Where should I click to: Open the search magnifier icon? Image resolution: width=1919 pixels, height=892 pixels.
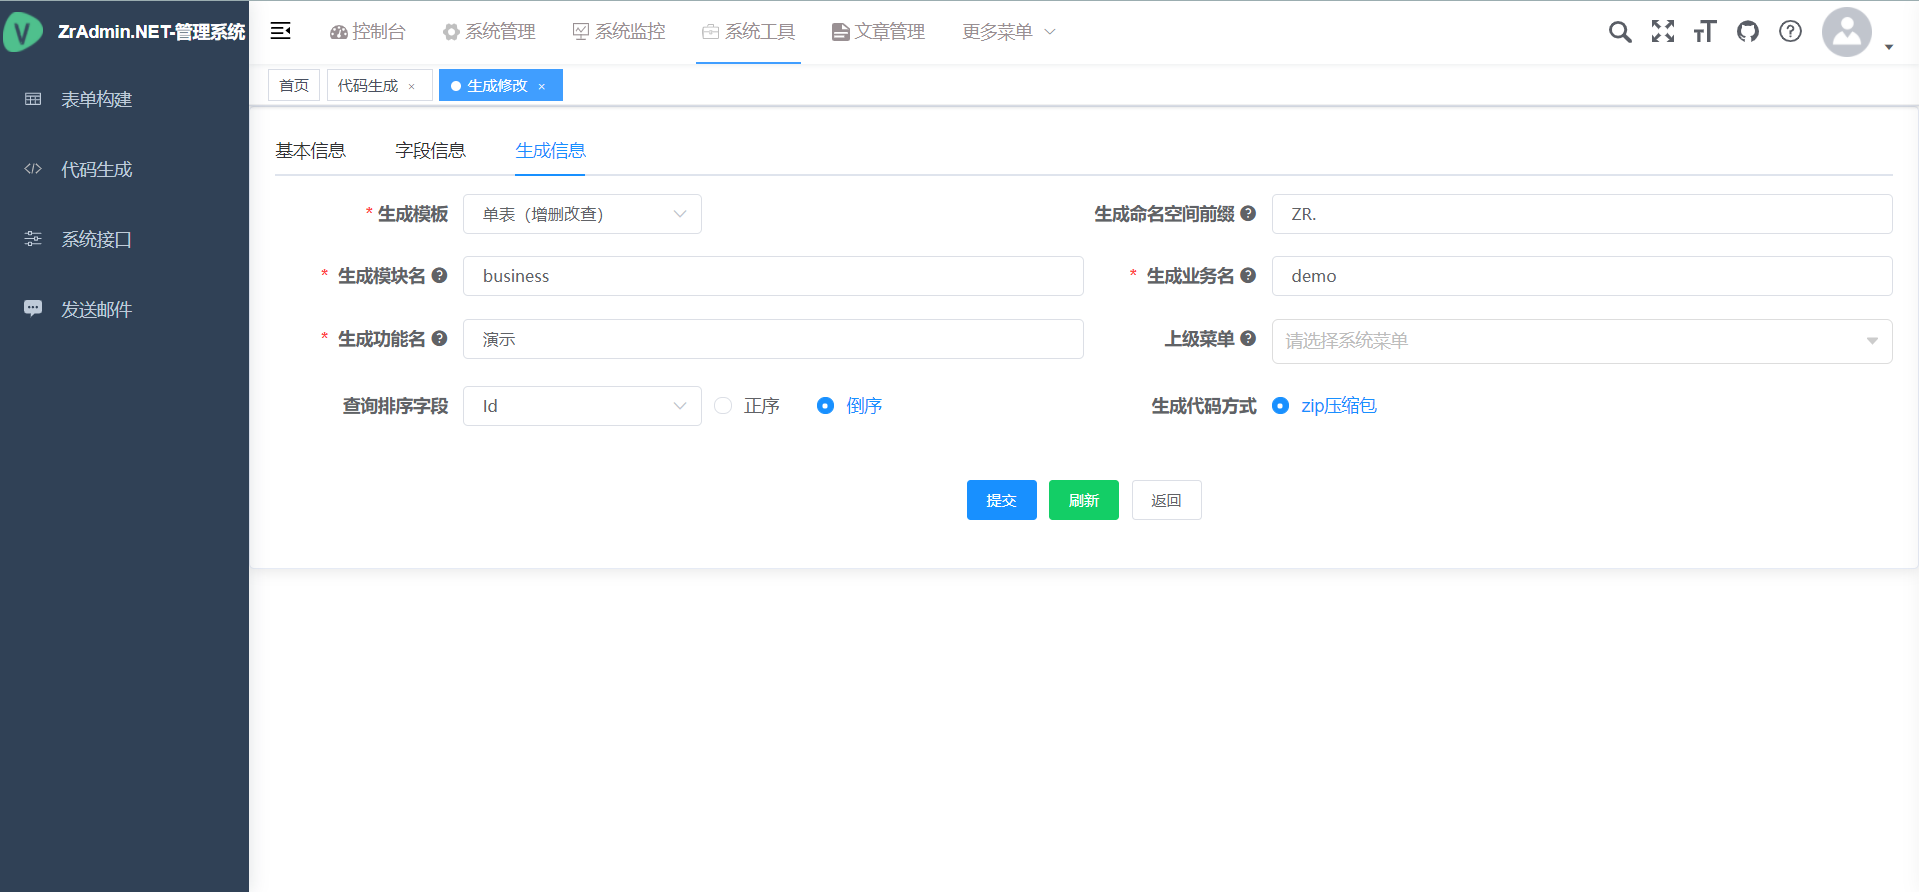coord(1619,32)
